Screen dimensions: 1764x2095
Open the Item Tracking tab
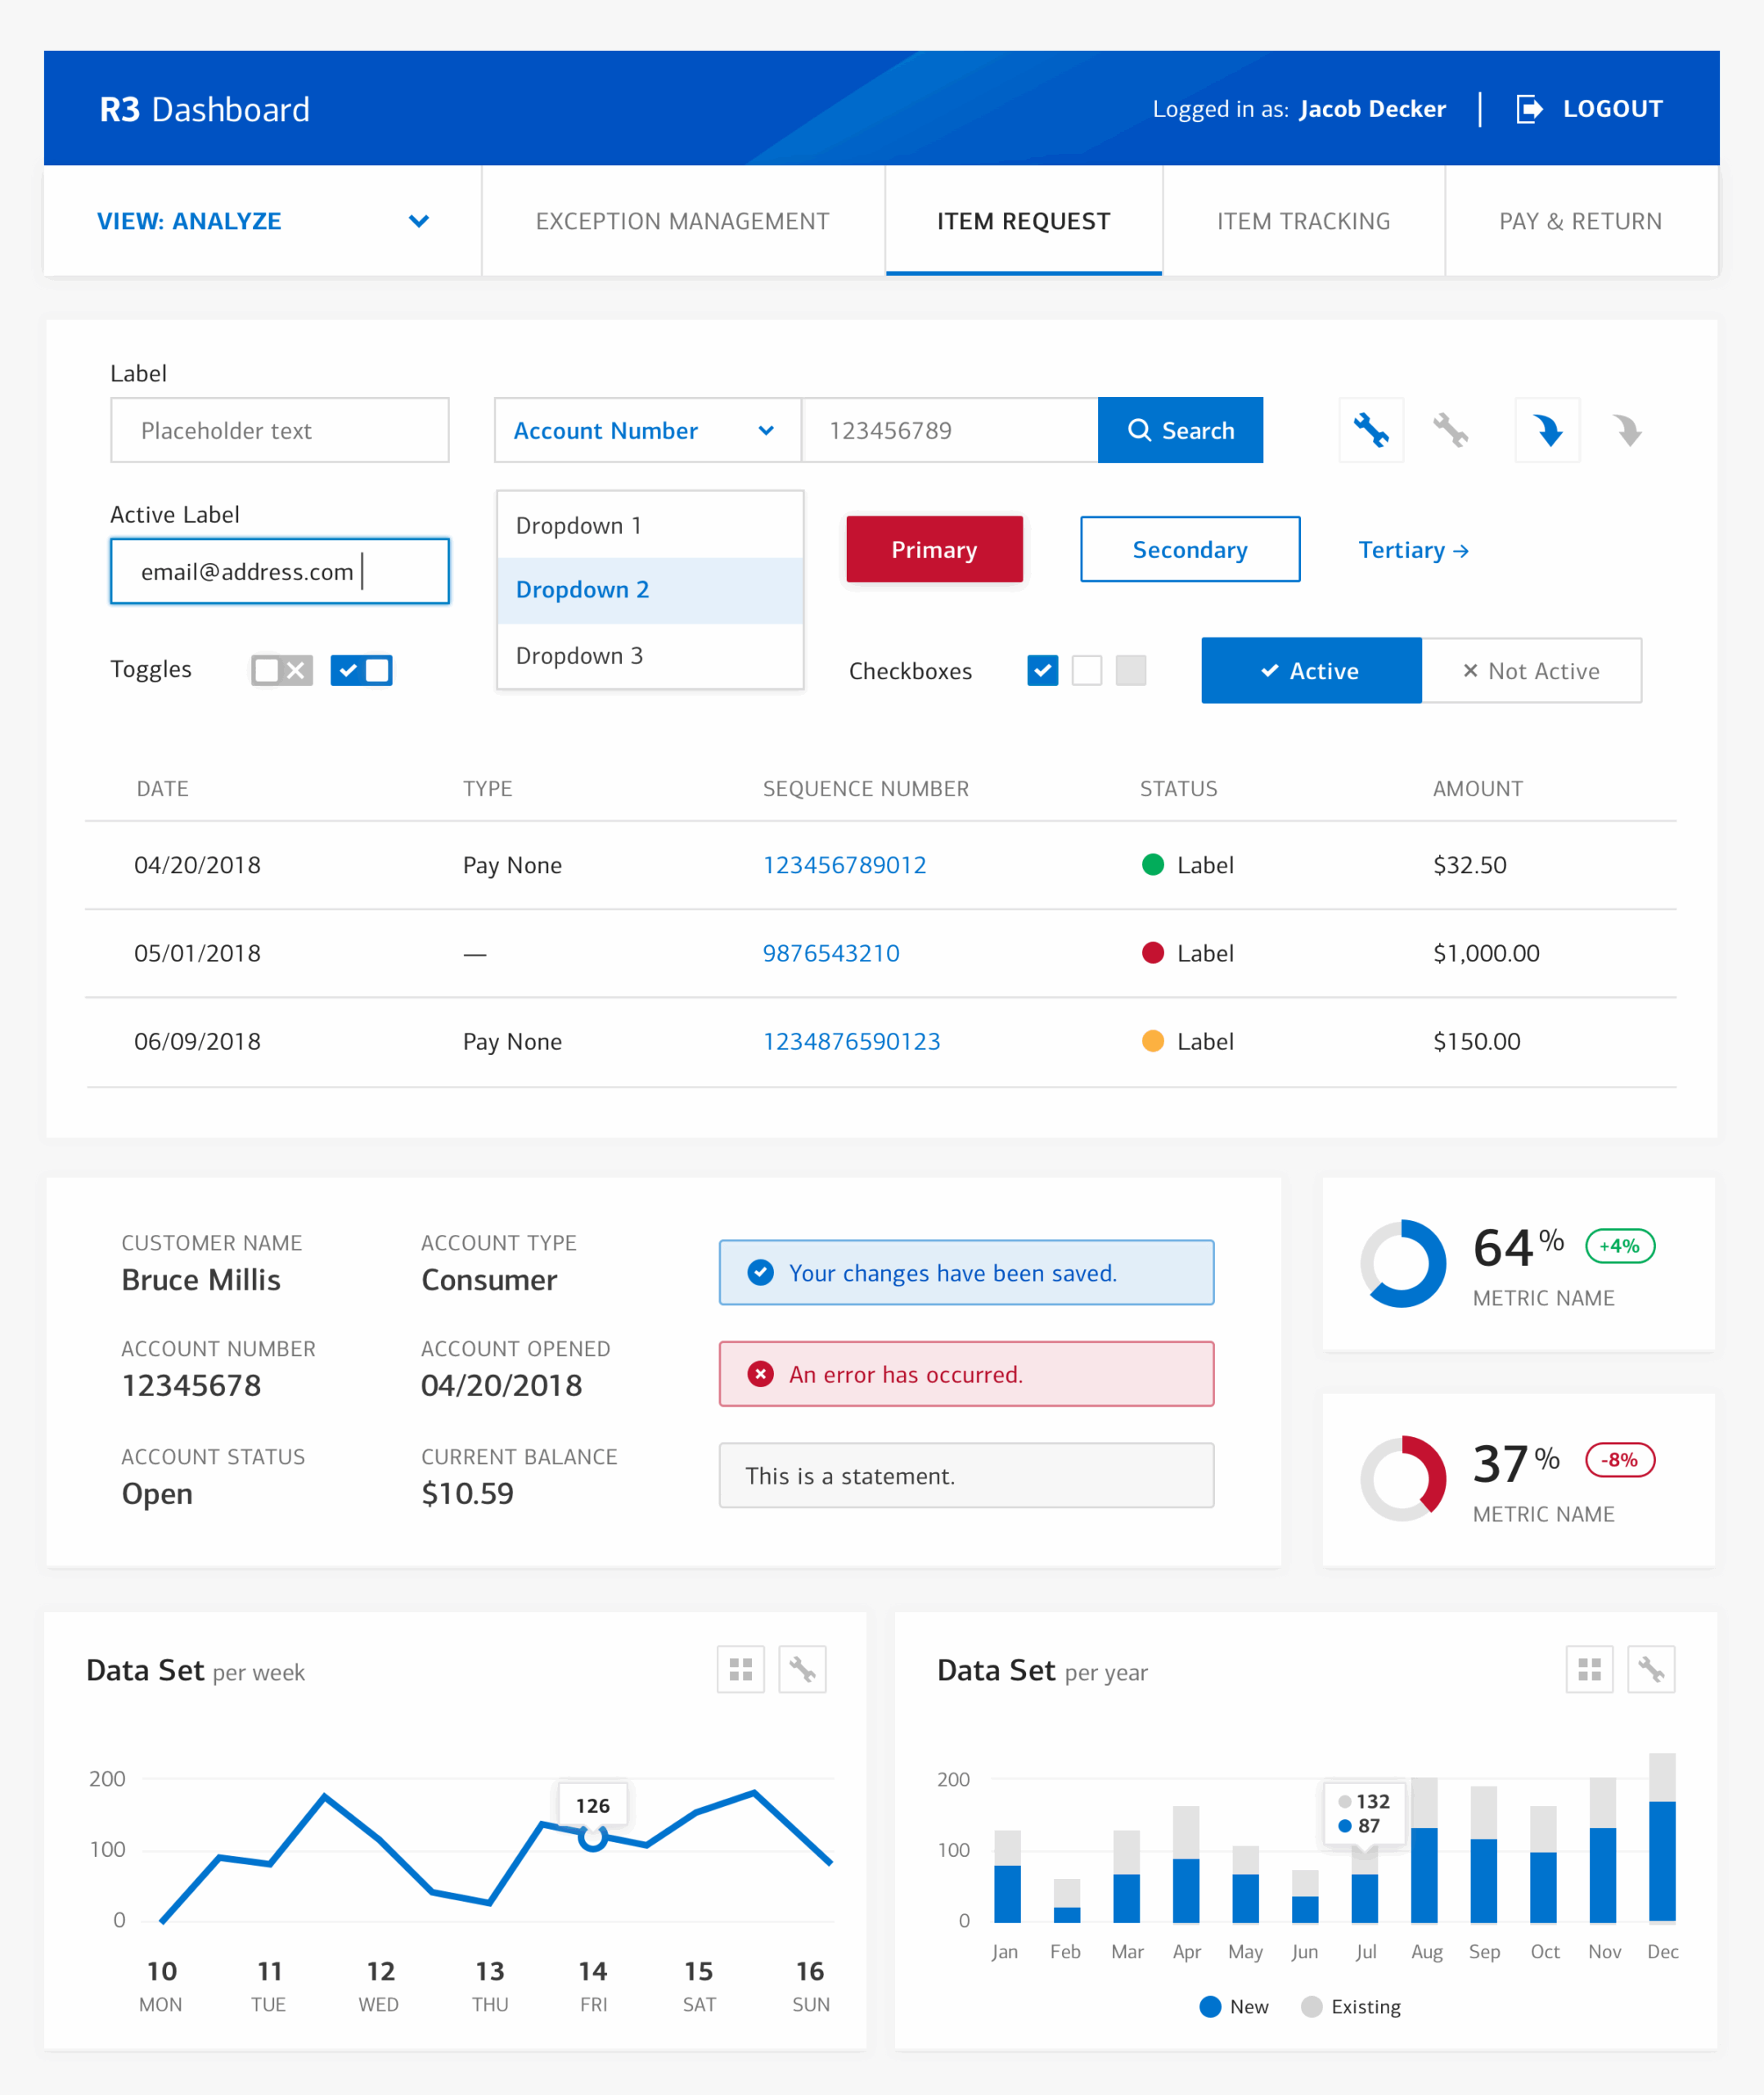1303,221
